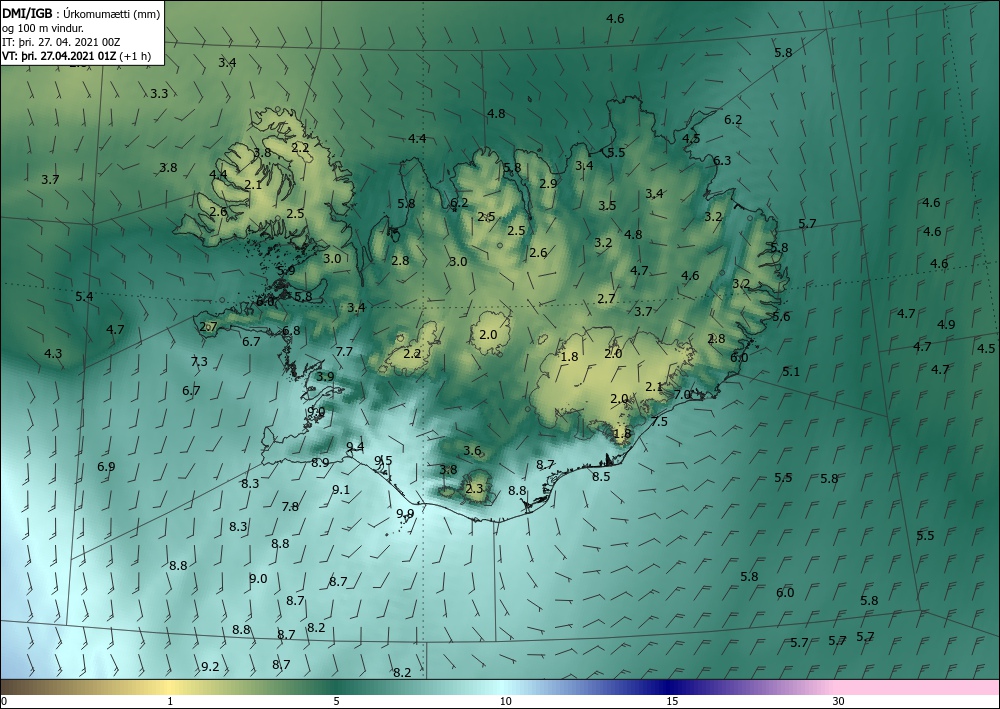Click the highest value 9.9

[405, 513]
